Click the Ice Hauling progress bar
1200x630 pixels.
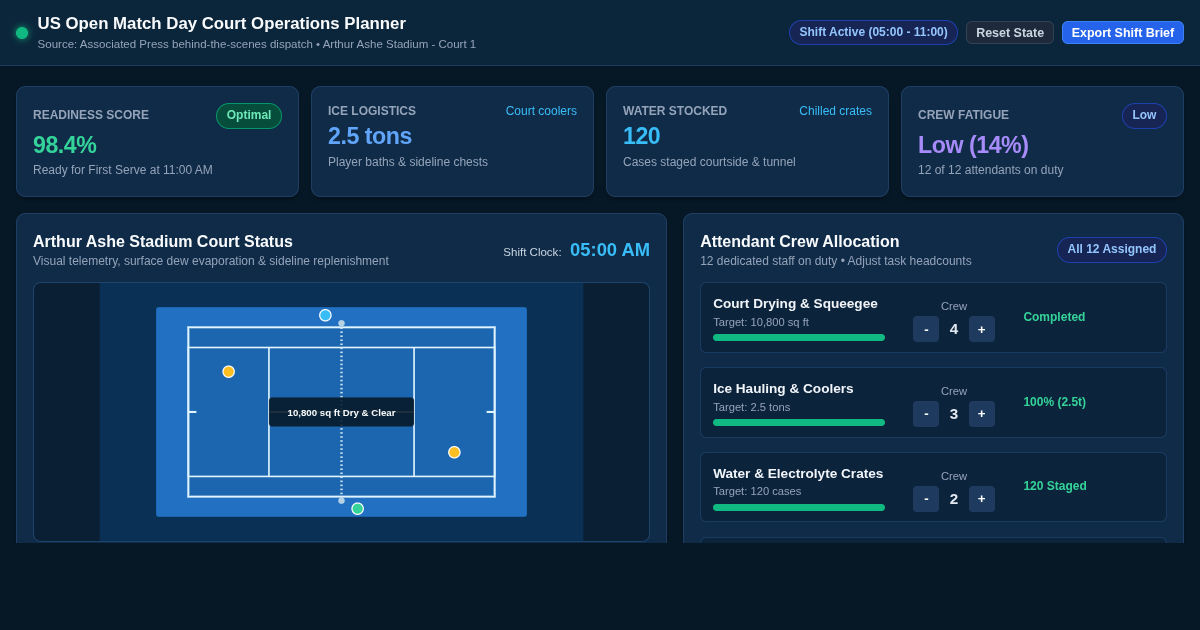(x=799, y=423)
